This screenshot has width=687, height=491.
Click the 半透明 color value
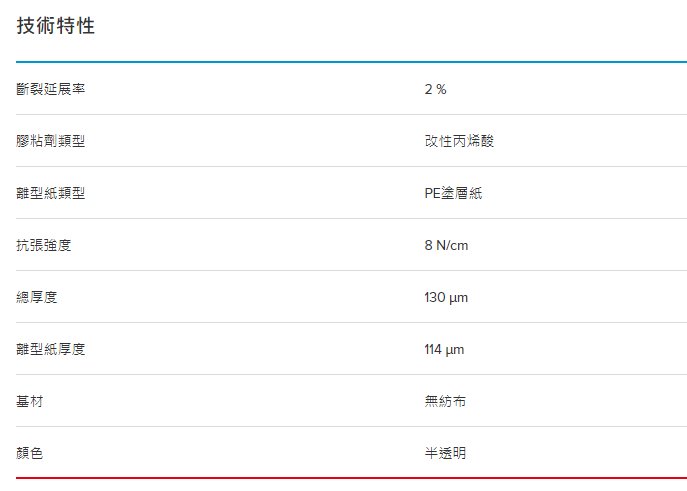tap(445, 453)
